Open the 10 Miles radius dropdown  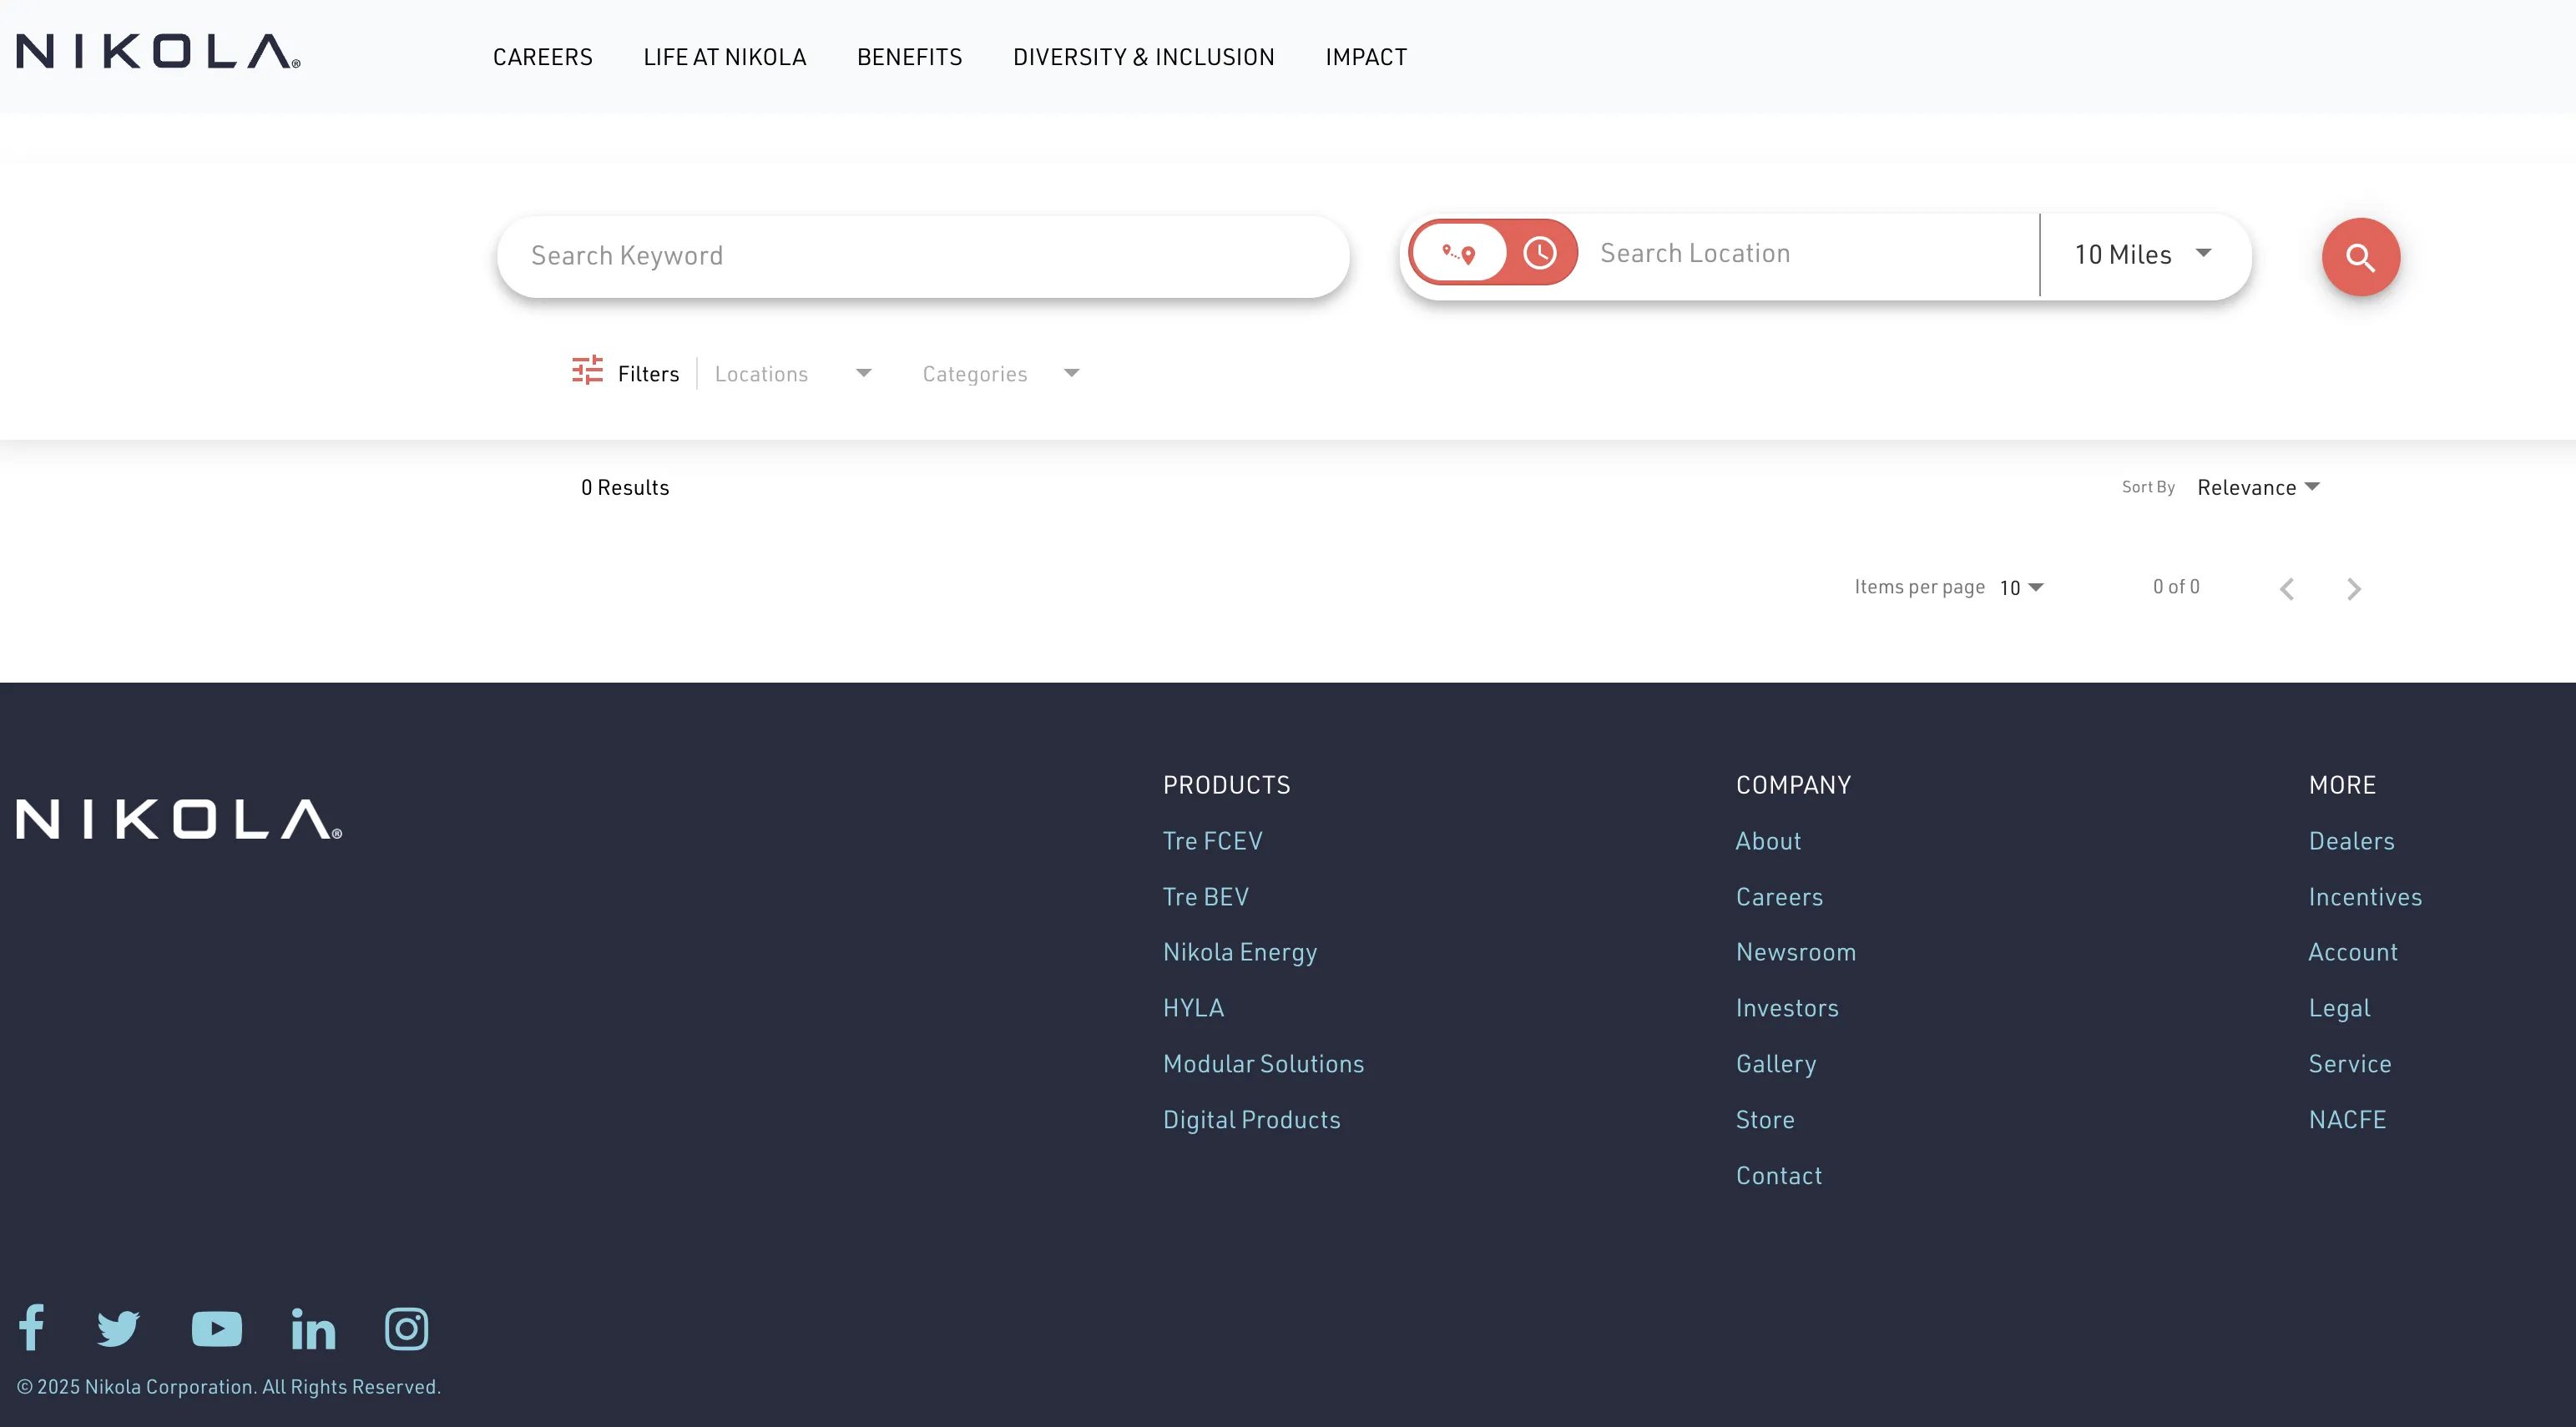coord(2144,254)
